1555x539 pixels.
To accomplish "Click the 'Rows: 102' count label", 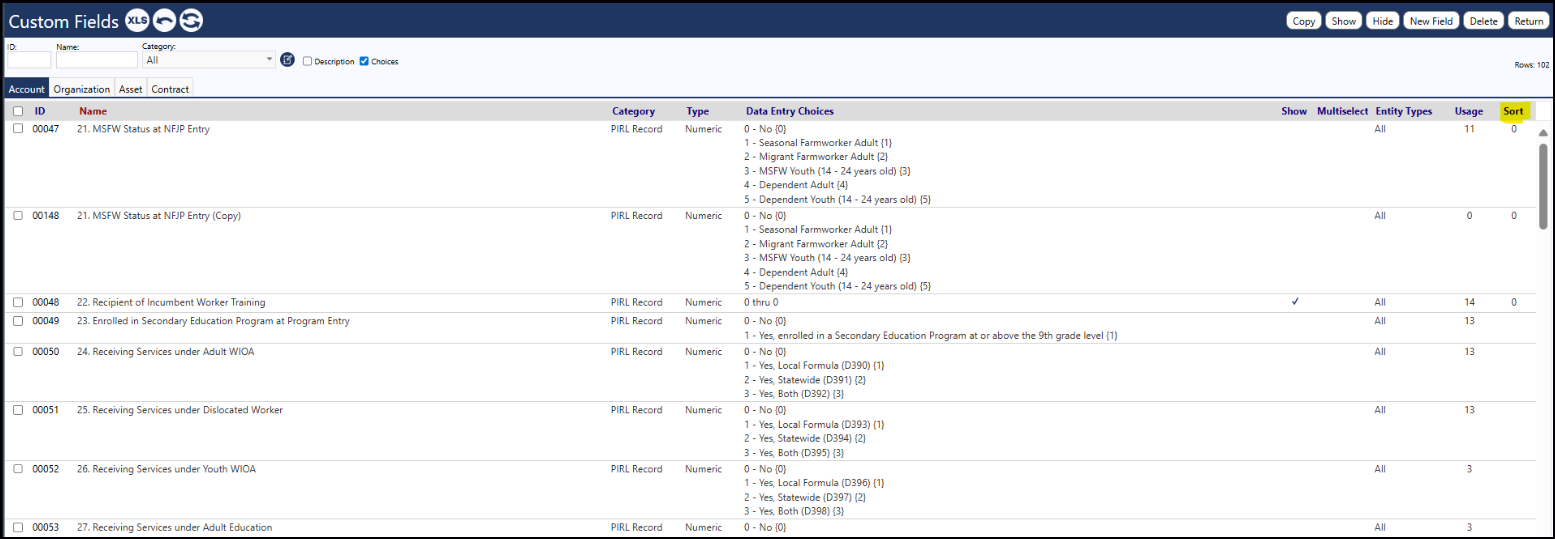I will coord(1532,65).
